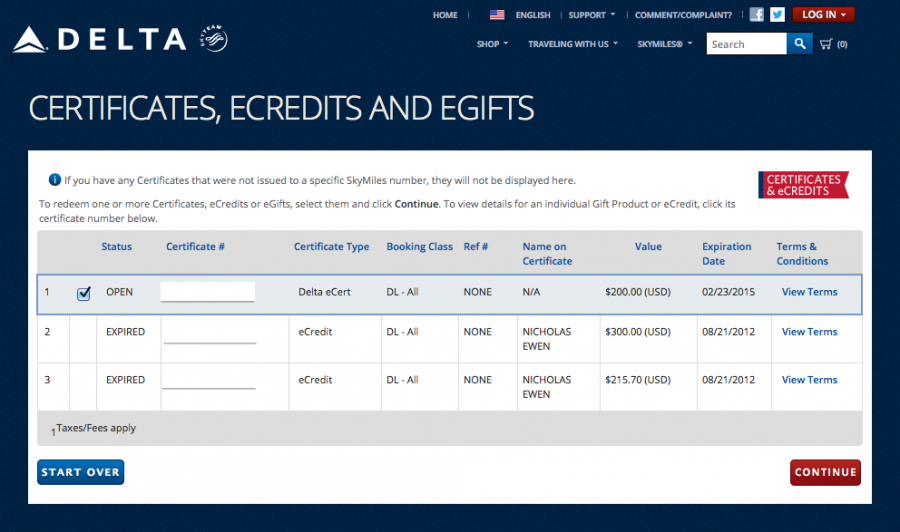Click the Expiration Date column header
The image size is (900, 532).
coord(726,253)
